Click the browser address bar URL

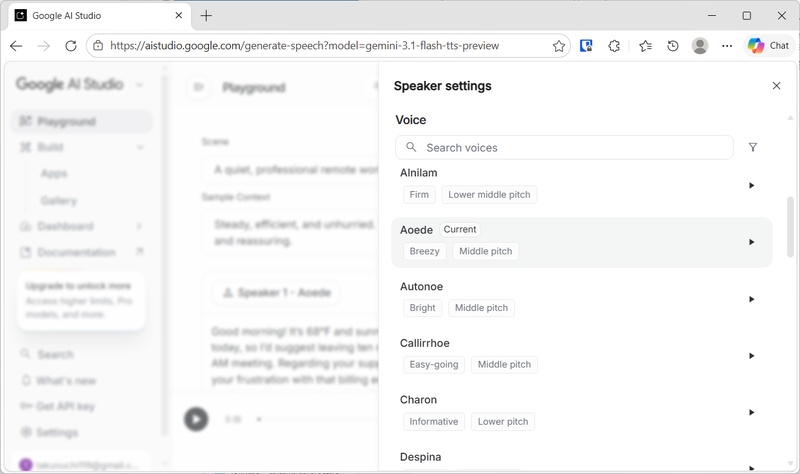304,46
